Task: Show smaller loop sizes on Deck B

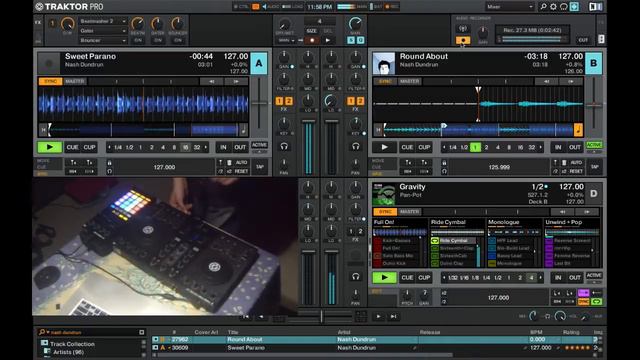Action: [444, 147]
